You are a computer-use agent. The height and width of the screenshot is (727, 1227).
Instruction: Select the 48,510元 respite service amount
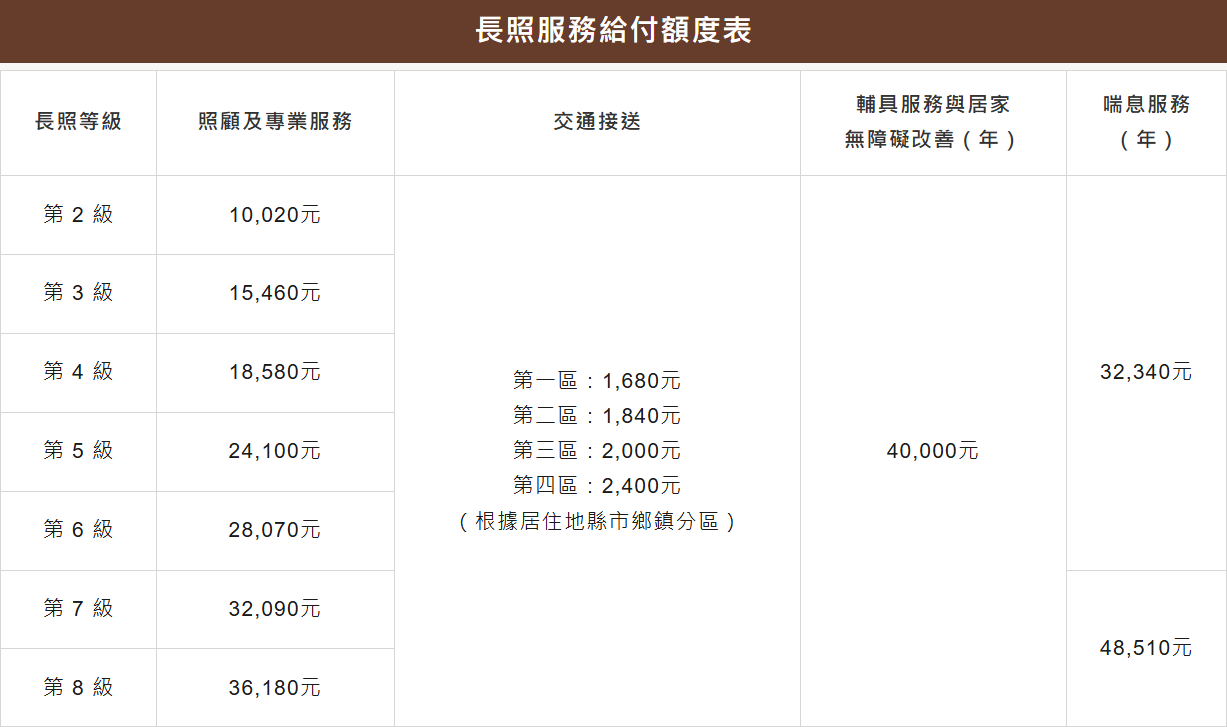(x=1146, y=648)
